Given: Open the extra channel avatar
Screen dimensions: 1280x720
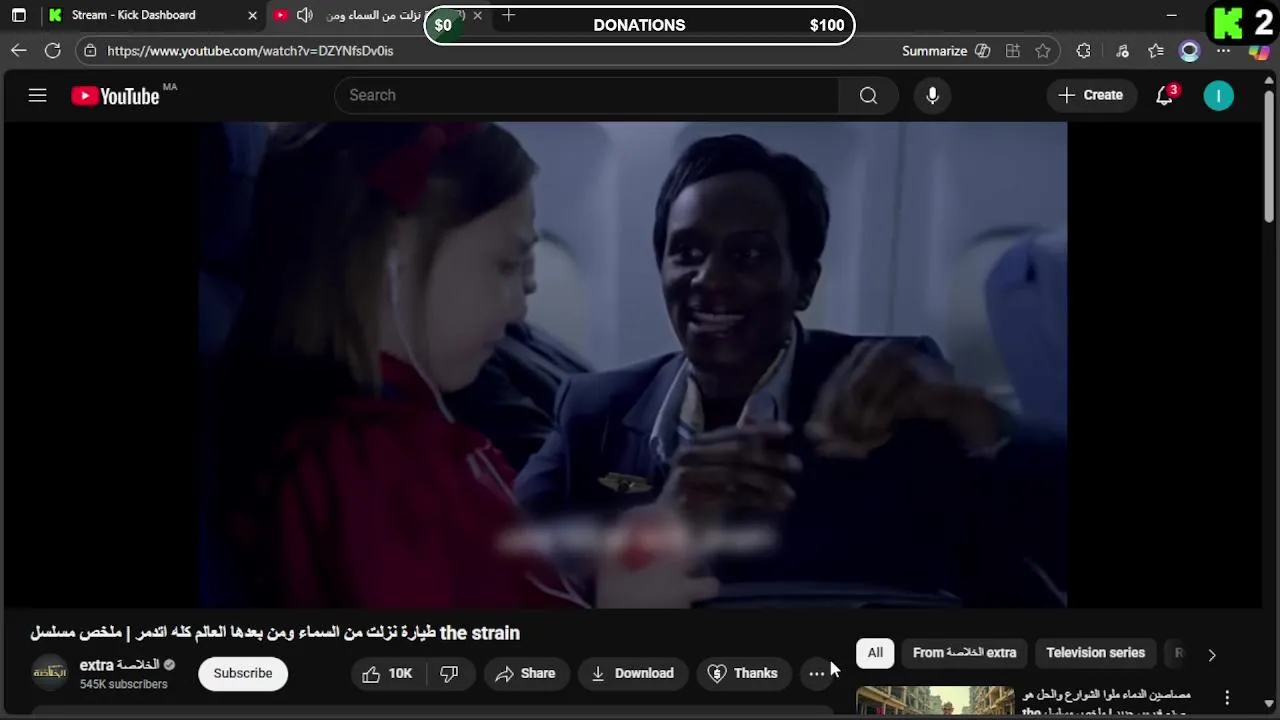Looking at the screenshot, I should click(x=50, y=673).
